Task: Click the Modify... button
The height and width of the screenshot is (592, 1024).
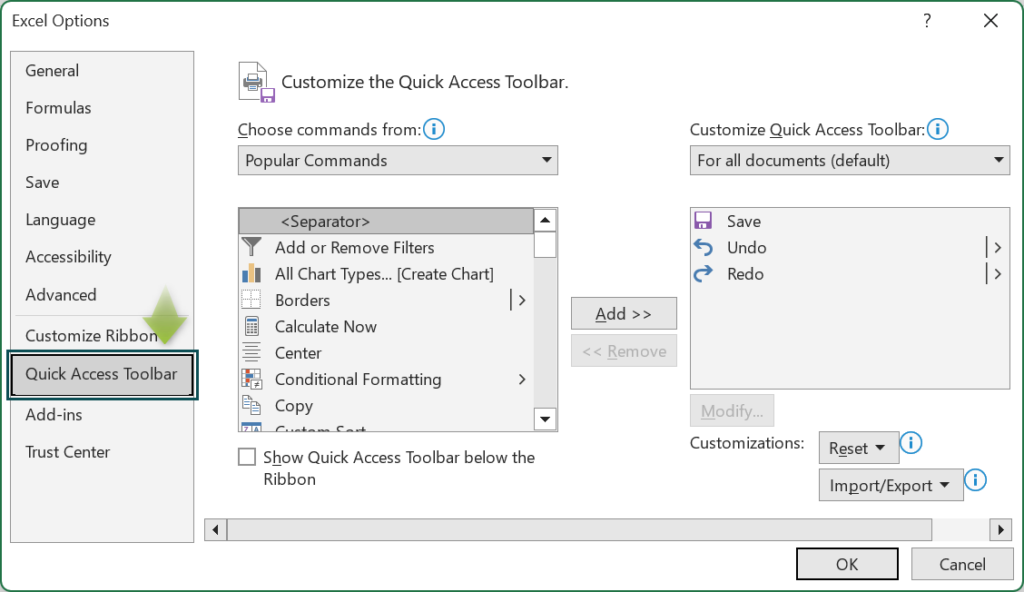Action: point(731,411)
